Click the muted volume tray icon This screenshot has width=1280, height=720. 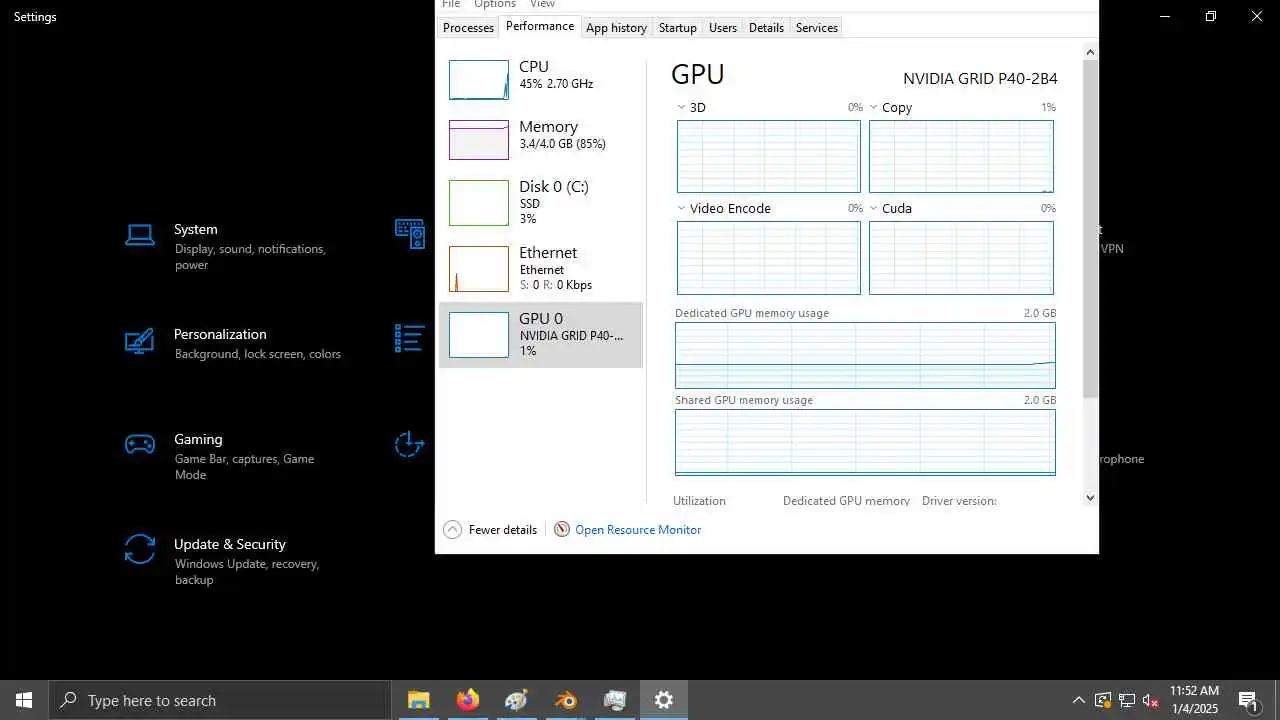(x=1151, y=700)
